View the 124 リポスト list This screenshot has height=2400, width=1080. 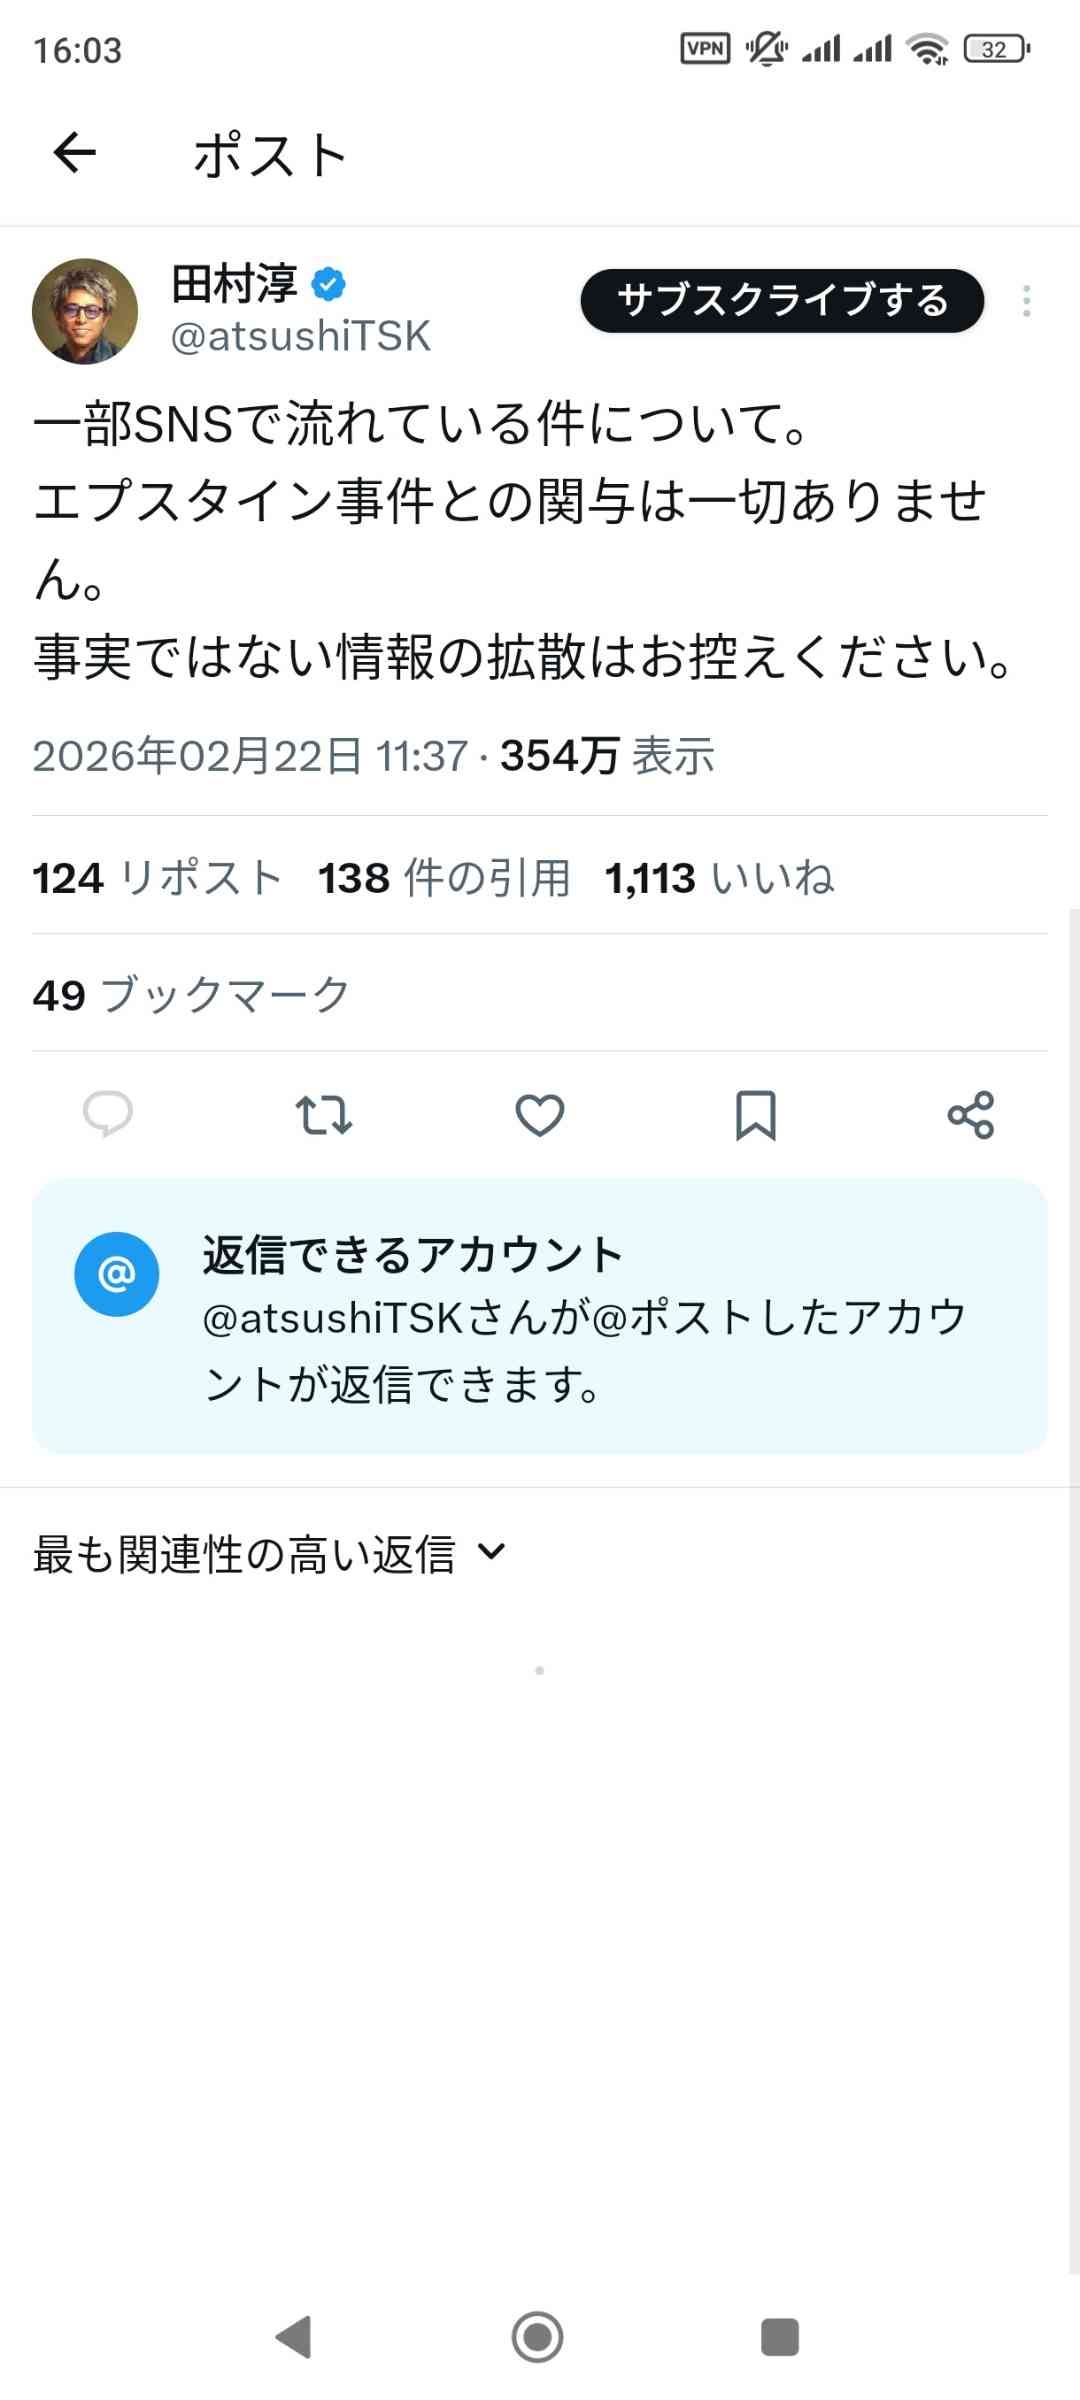pos(156,878)
